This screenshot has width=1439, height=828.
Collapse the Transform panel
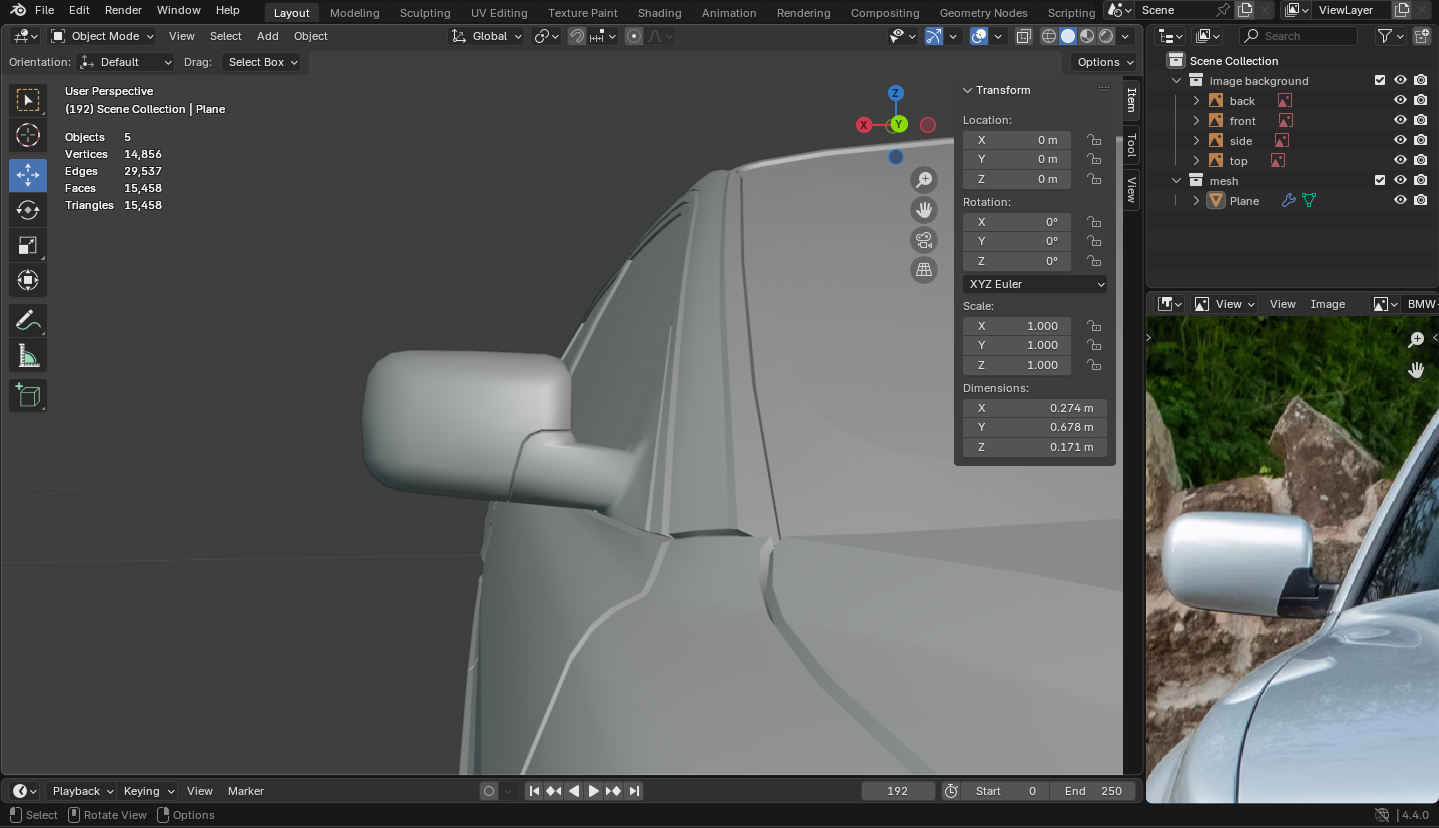point(967,90)
